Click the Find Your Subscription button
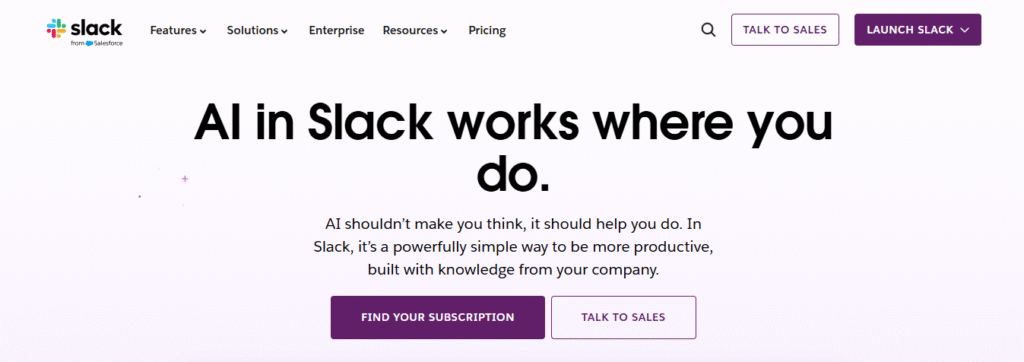Screen dimensions: 1024x362 point(438,318)
